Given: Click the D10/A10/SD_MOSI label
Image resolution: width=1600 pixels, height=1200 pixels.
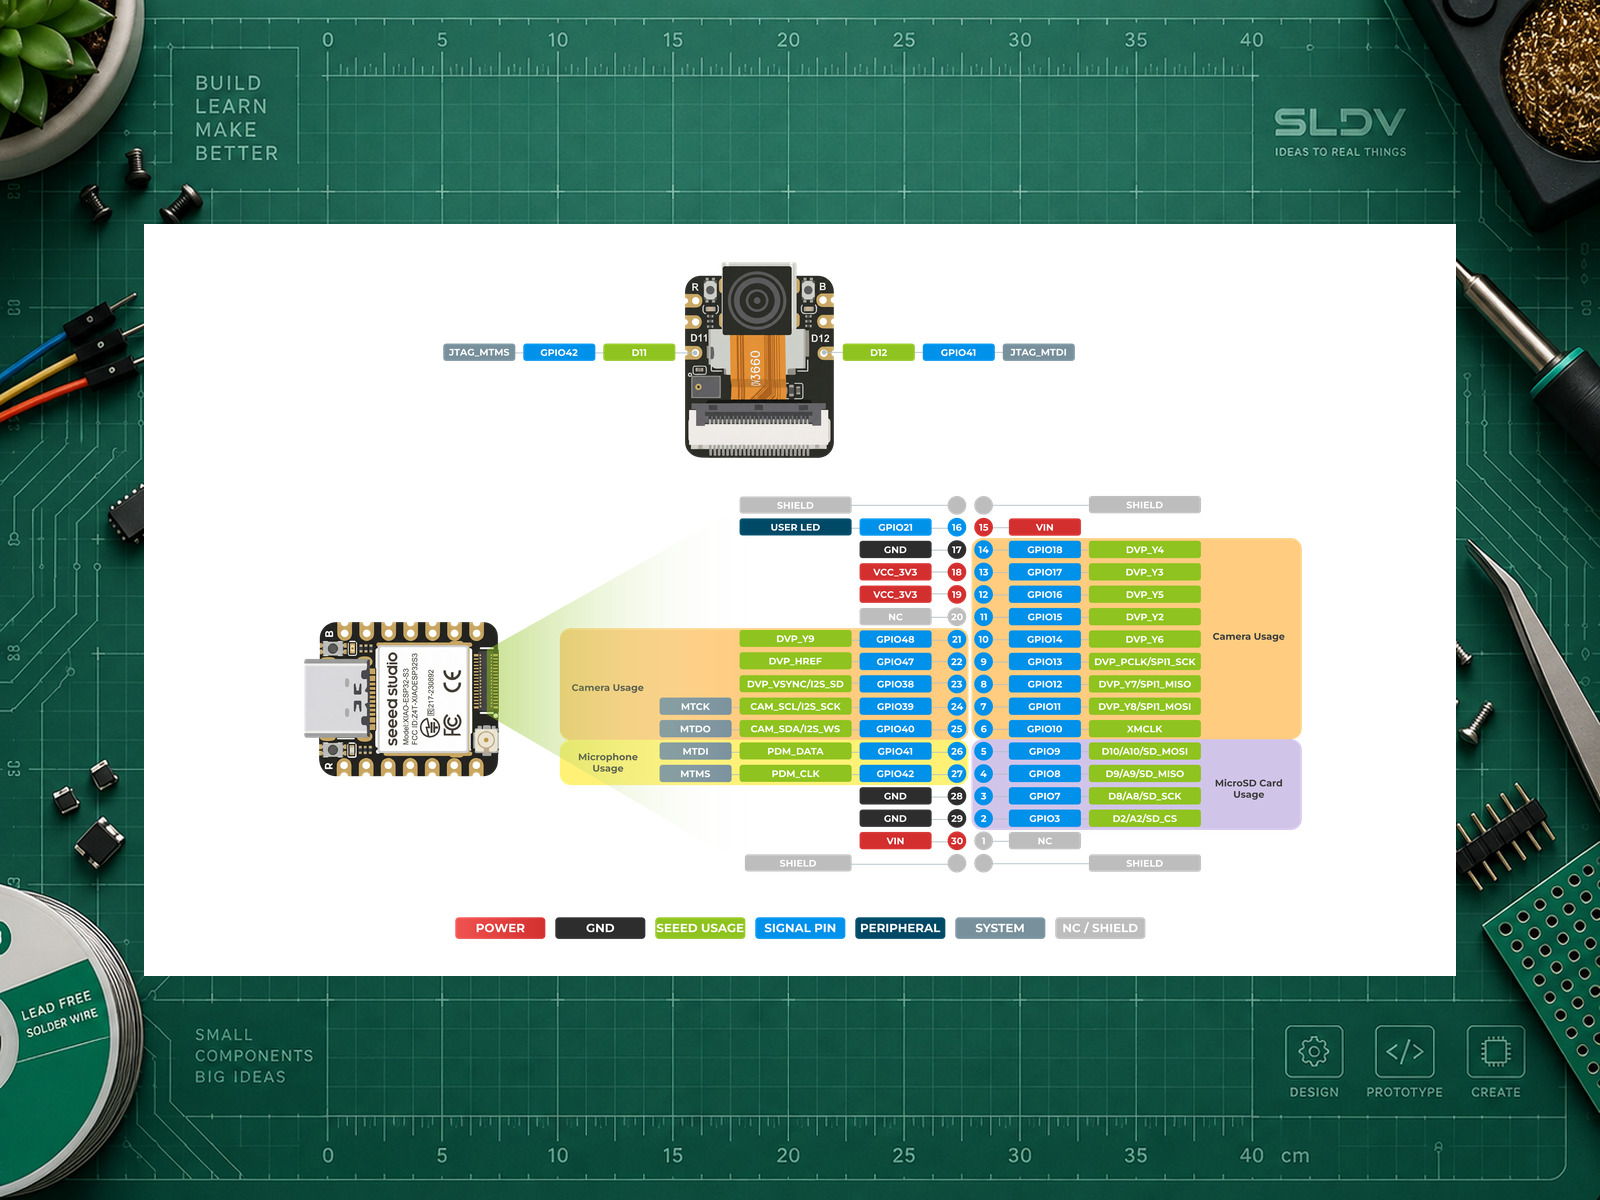Looking at the screenshot, I should click(x=1145, y=751).
